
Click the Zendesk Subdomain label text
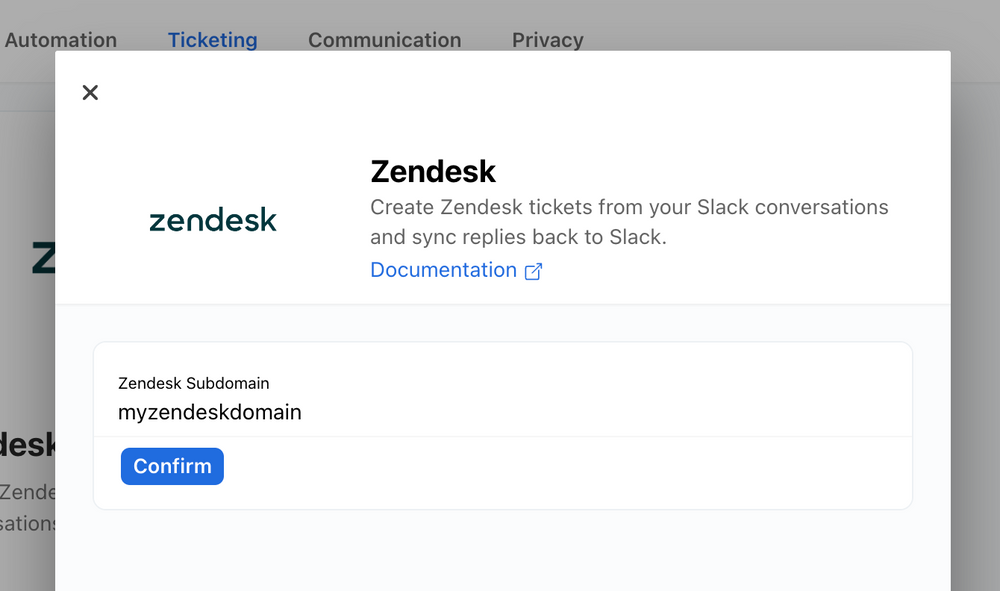click(x=193, y=383)
